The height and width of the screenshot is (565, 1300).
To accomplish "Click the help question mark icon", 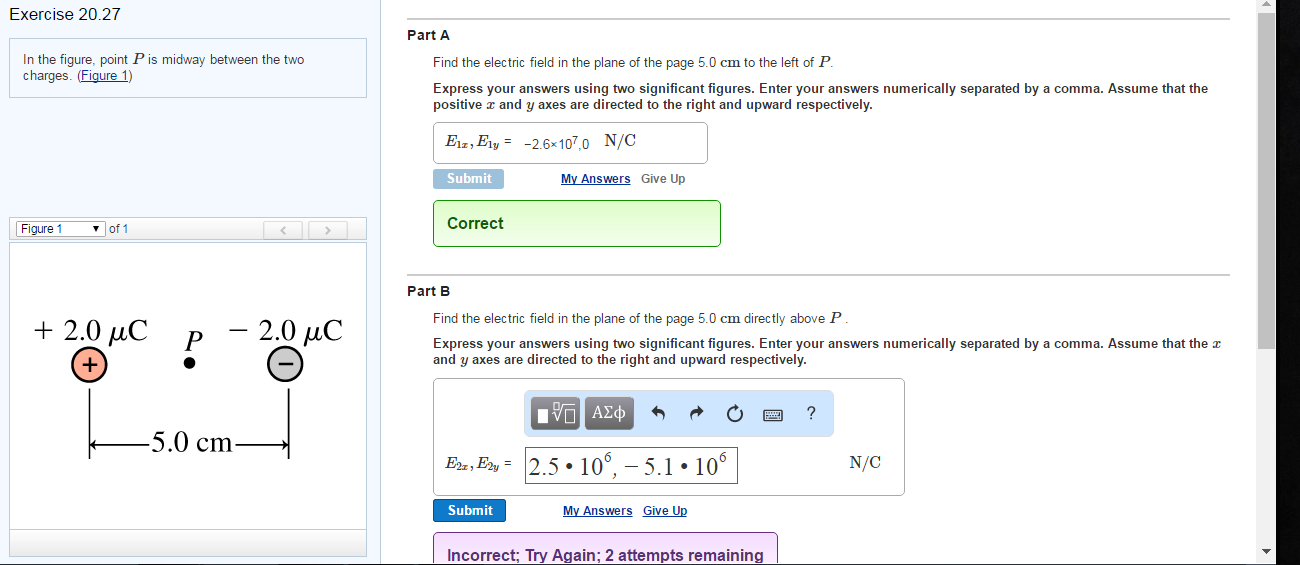I will tap(811, 413).
